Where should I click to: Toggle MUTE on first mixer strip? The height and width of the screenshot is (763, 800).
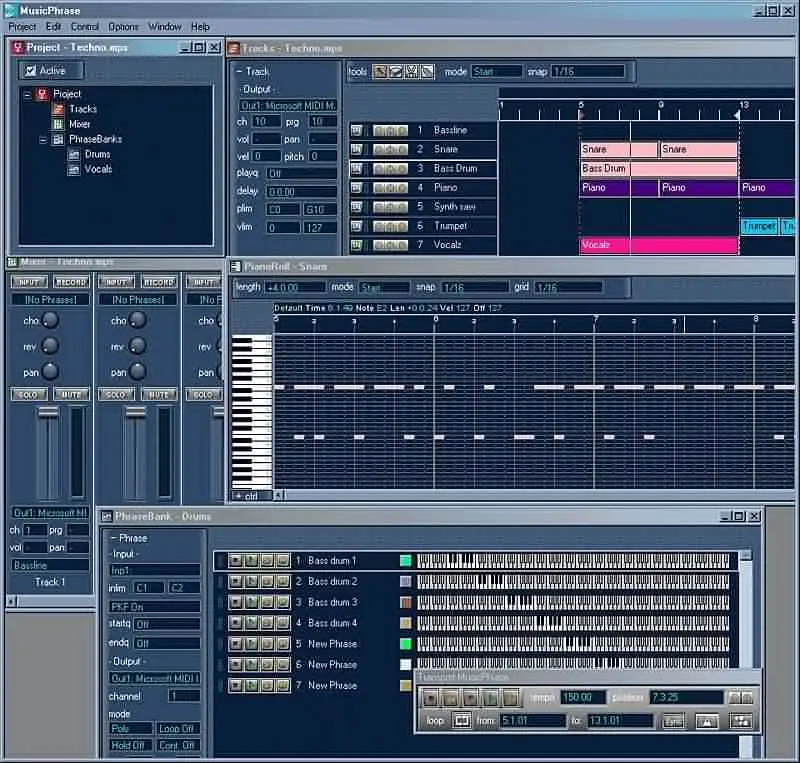pyautogui.click(x=71, y=395)
